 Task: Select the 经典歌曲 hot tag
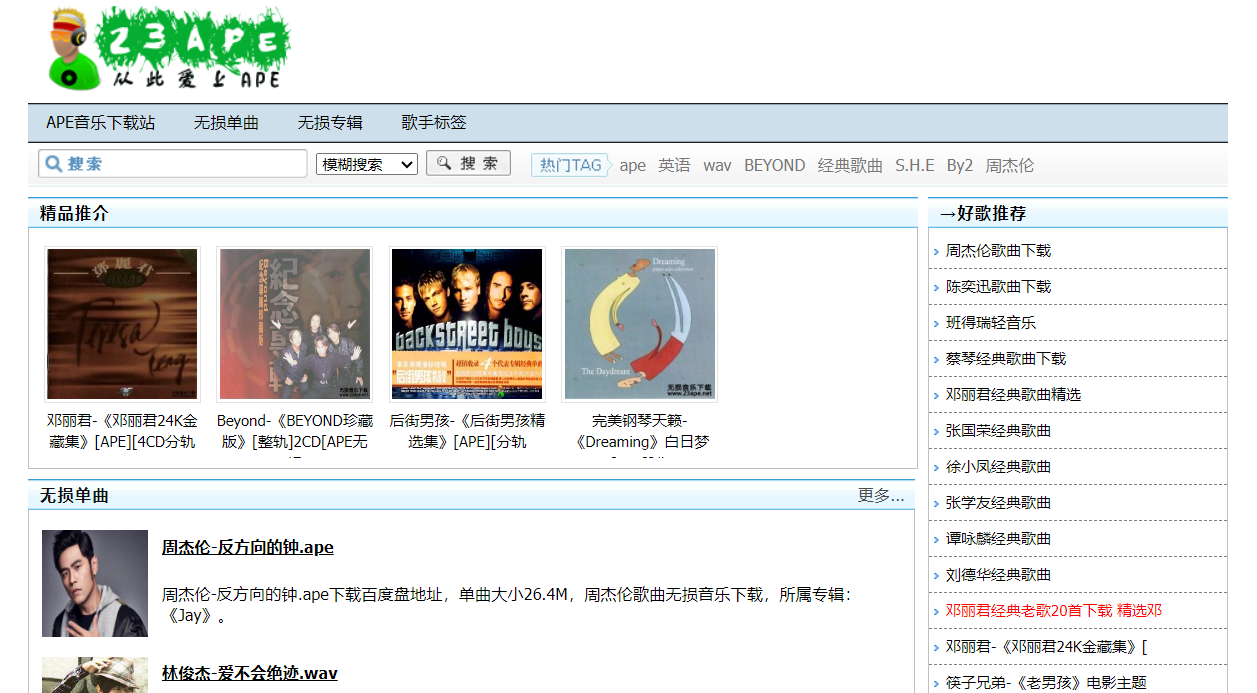850,165
